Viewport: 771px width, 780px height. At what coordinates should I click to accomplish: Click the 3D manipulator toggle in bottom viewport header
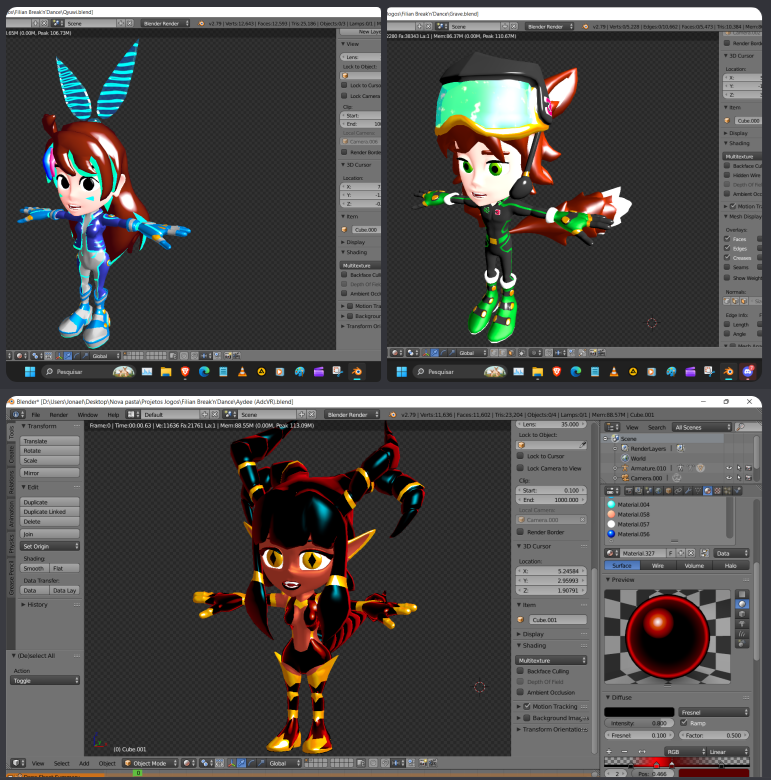pos(231,763)
